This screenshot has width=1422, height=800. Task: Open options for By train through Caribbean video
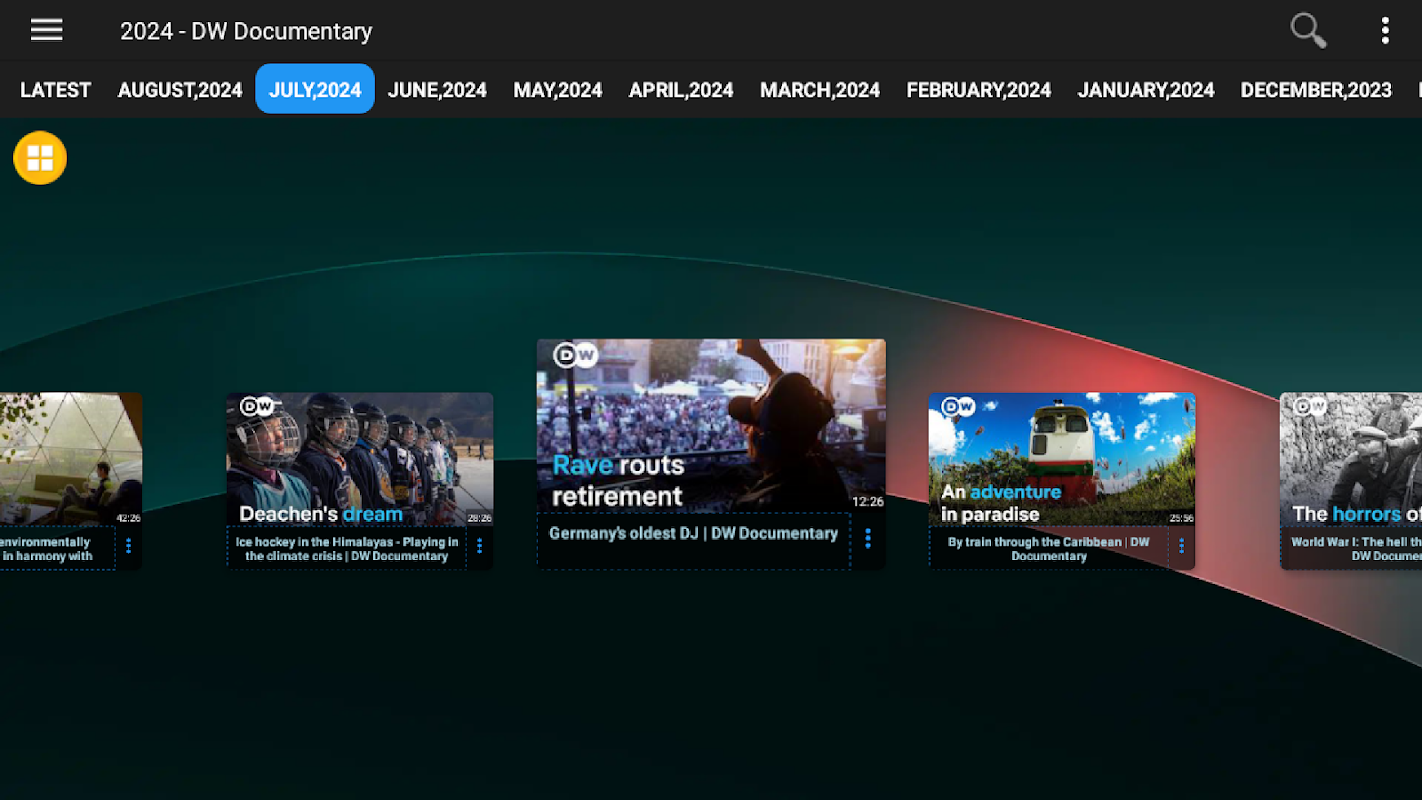tap(1181, 546)
